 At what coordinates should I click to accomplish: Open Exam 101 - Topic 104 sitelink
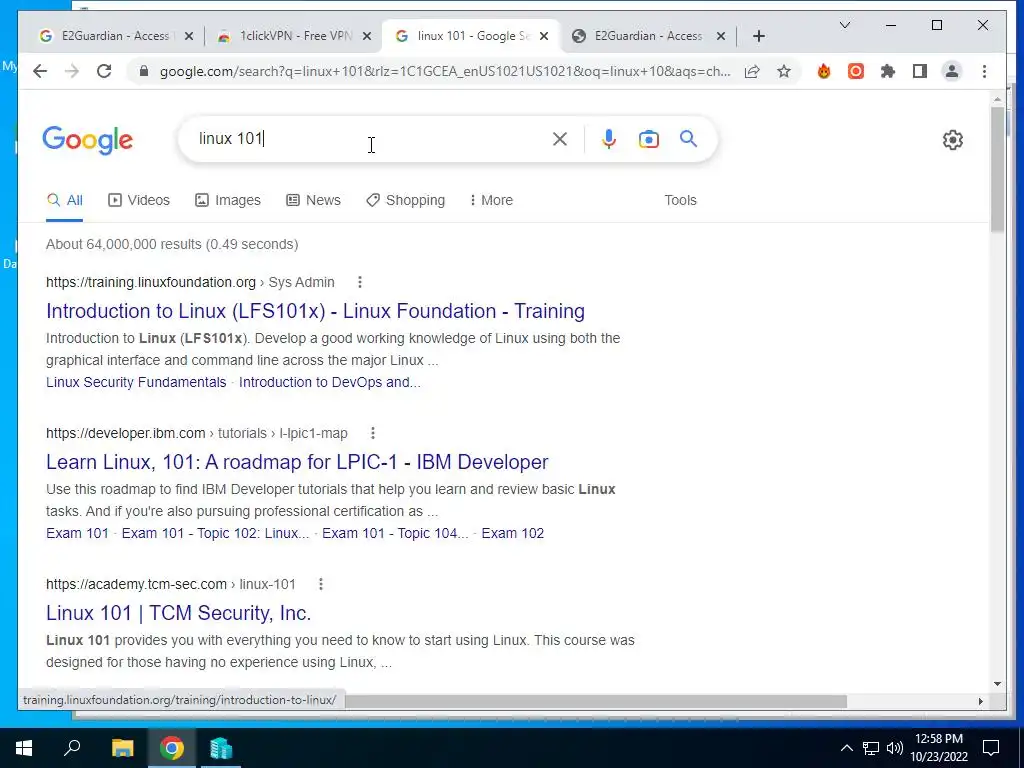click(395, 533)
